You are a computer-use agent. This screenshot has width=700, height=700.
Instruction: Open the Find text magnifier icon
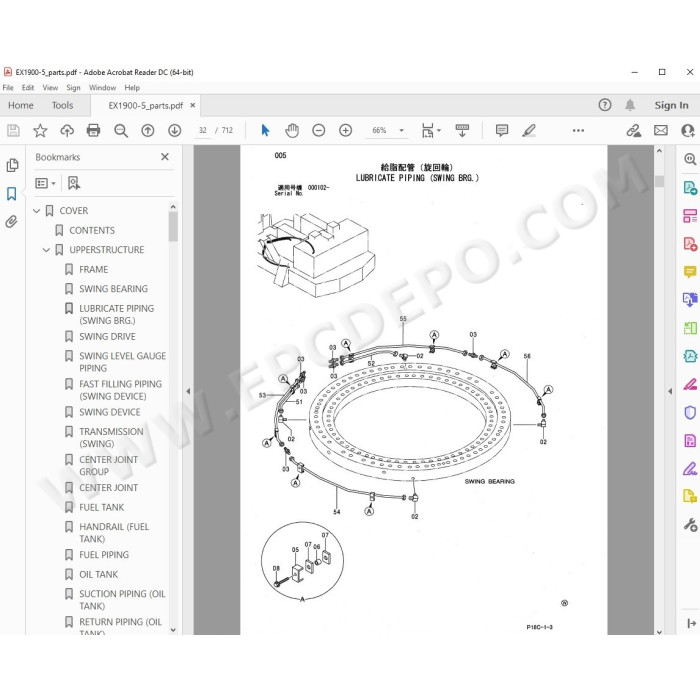click(121, 130)
